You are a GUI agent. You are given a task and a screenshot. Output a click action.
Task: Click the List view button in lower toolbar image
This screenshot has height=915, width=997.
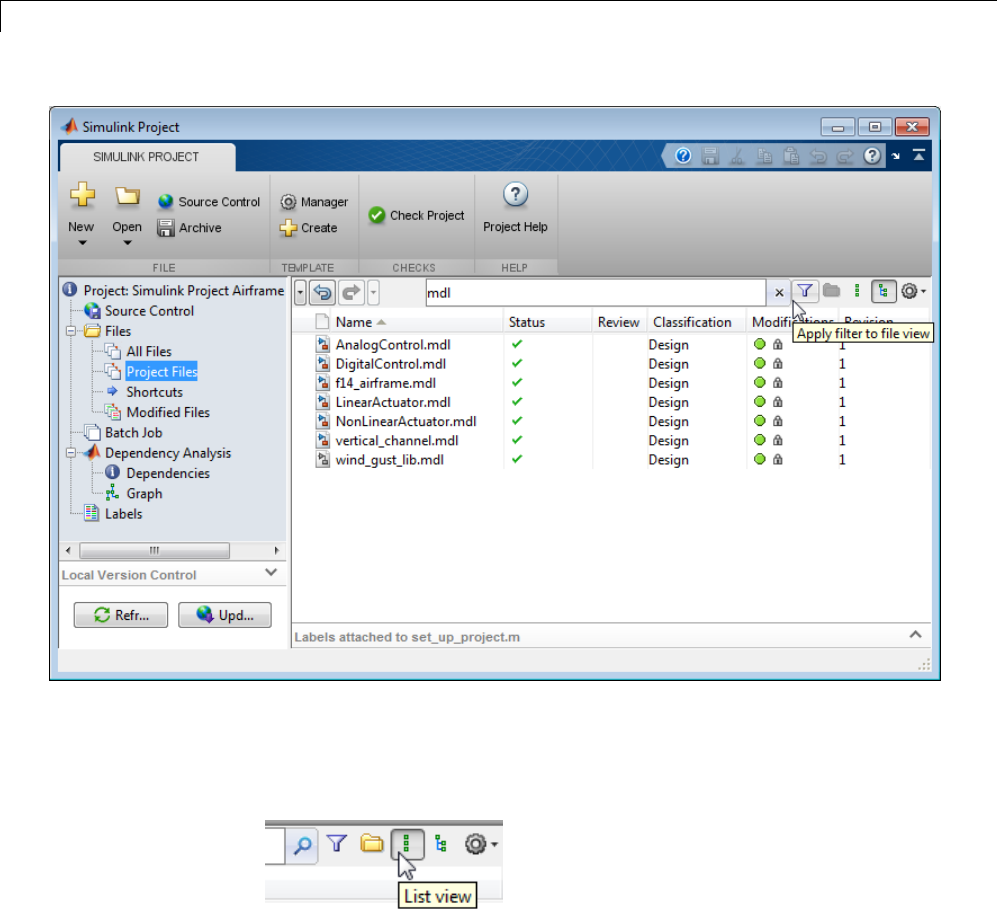(x=407, y=844)
